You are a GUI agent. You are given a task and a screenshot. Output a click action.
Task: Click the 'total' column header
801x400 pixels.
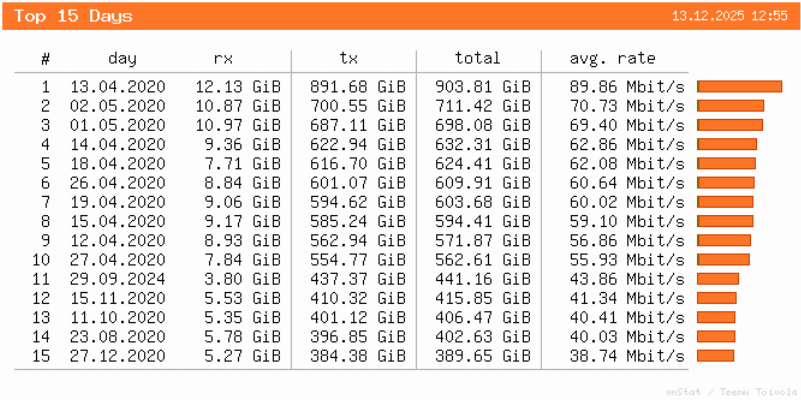coord(477,59)
